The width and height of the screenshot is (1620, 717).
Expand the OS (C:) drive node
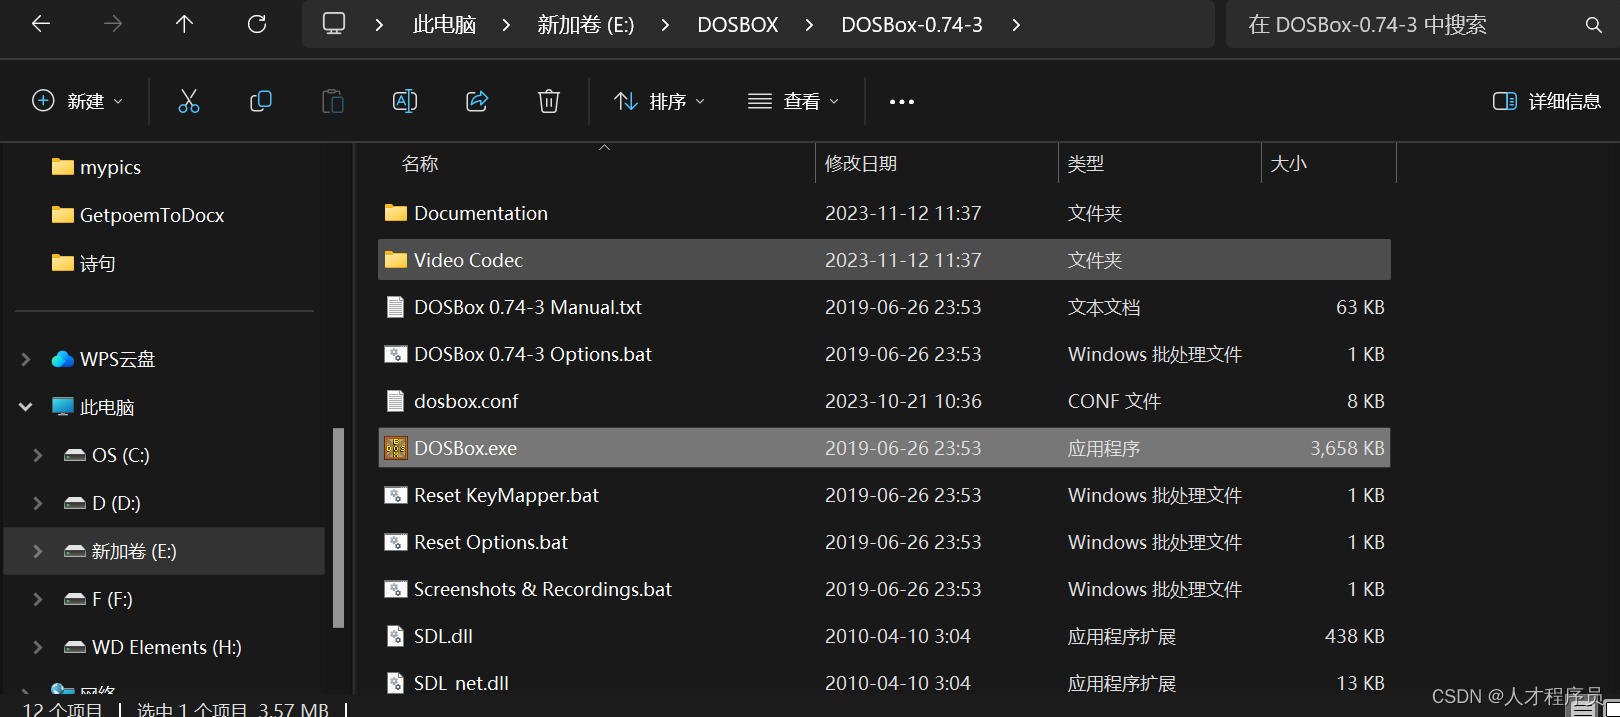[38, 455]
